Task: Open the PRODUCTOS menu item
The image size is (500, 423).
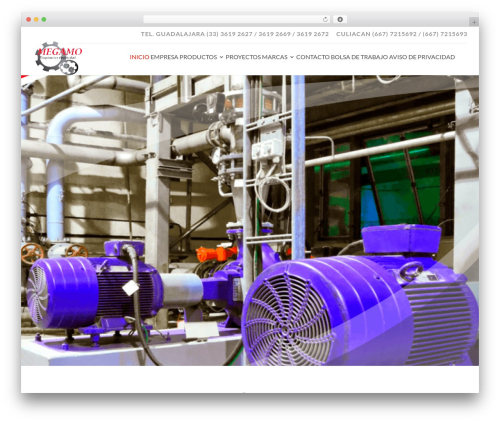Action: (x=198, y=57)
